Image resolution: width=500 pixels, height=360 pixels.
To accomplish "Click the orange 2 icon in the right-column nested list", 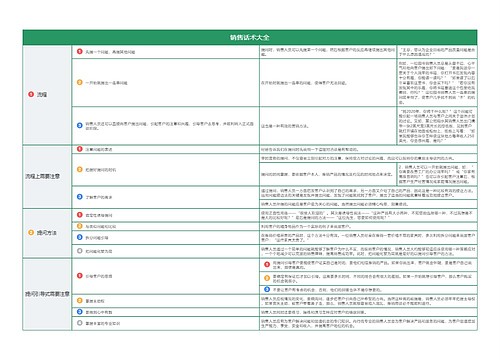I will click(x=267, y=278).
